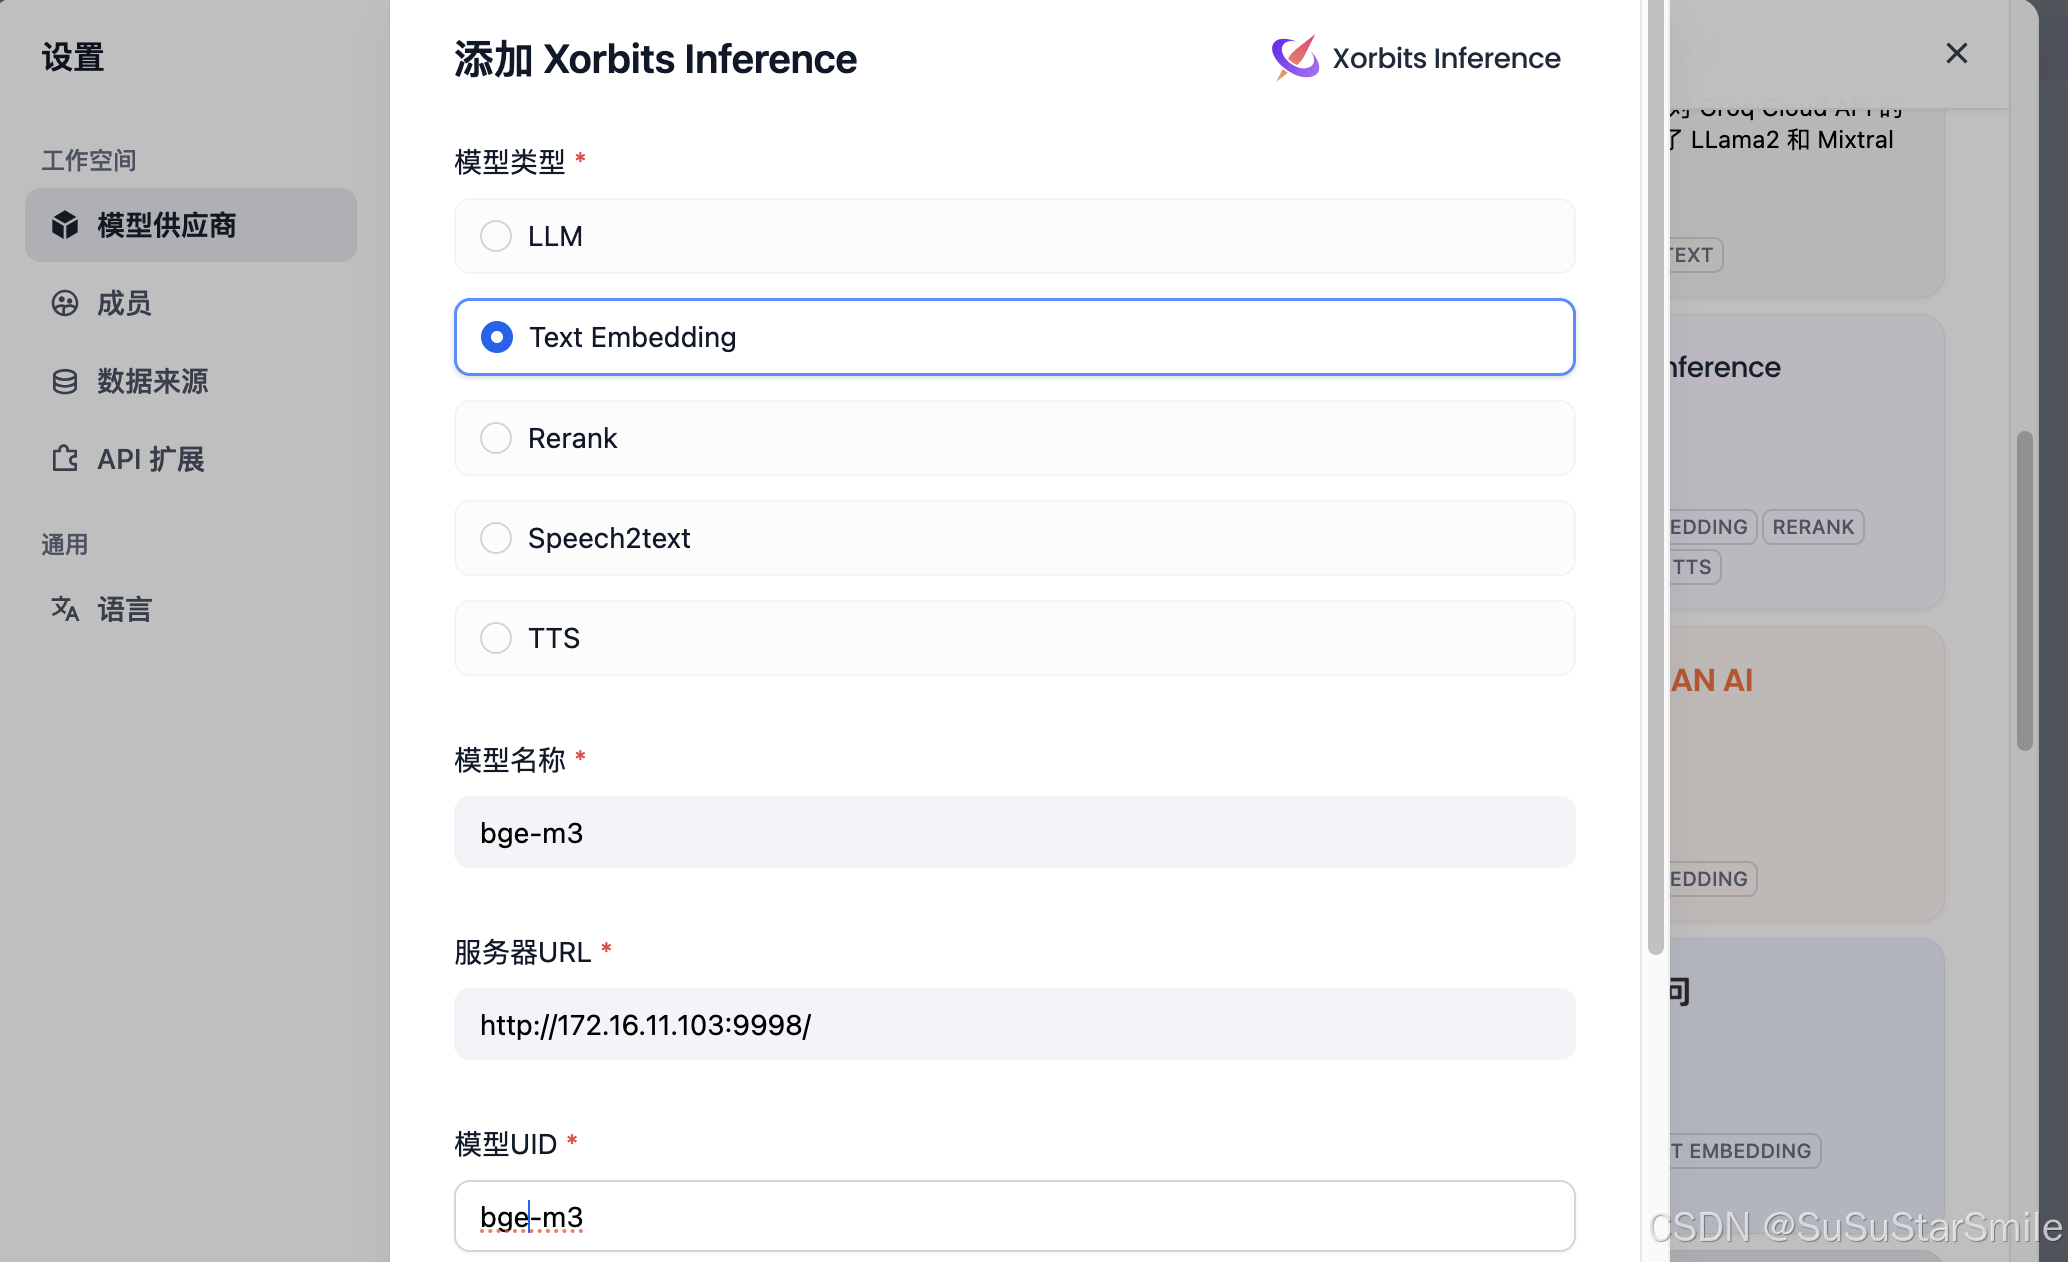
Task: Click the 设置 title in the sidebar
Action: (x=73, y=57)
